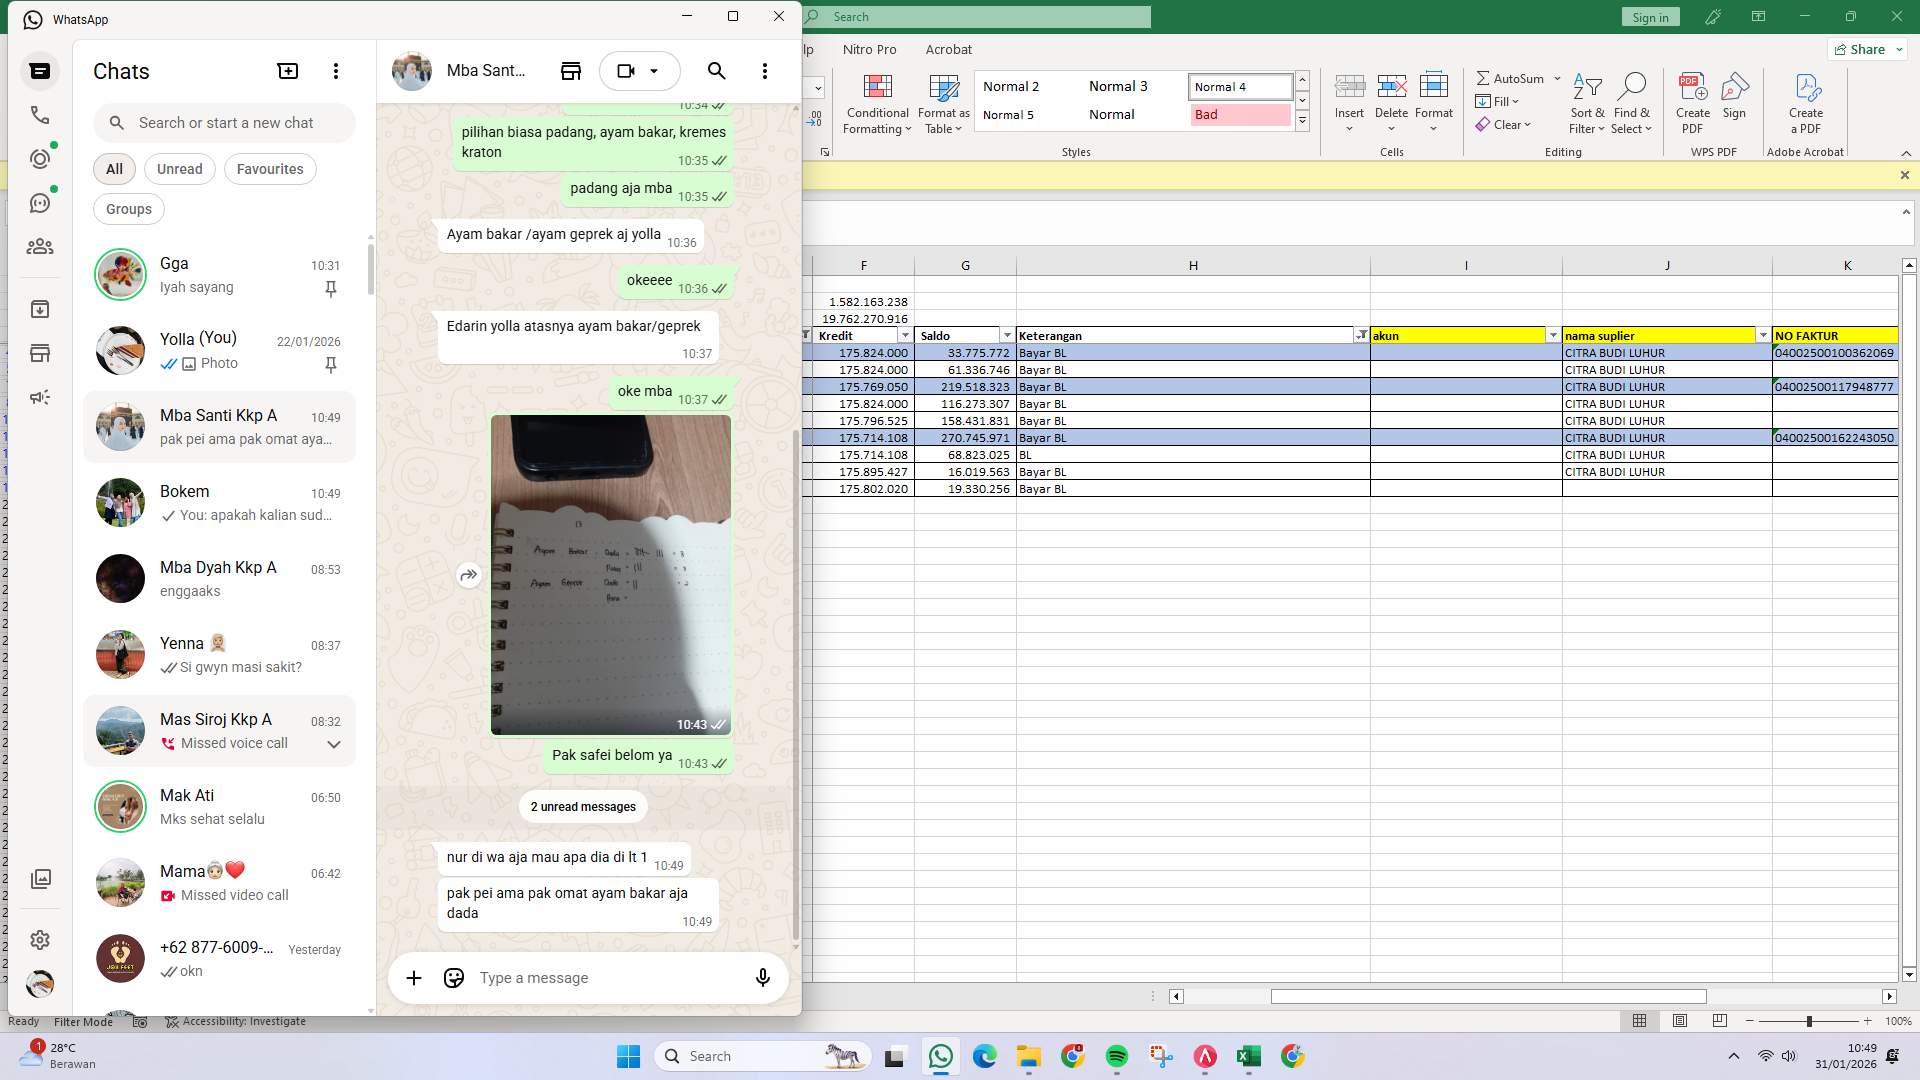Jump to the 2 unread messages

(582, 806)
